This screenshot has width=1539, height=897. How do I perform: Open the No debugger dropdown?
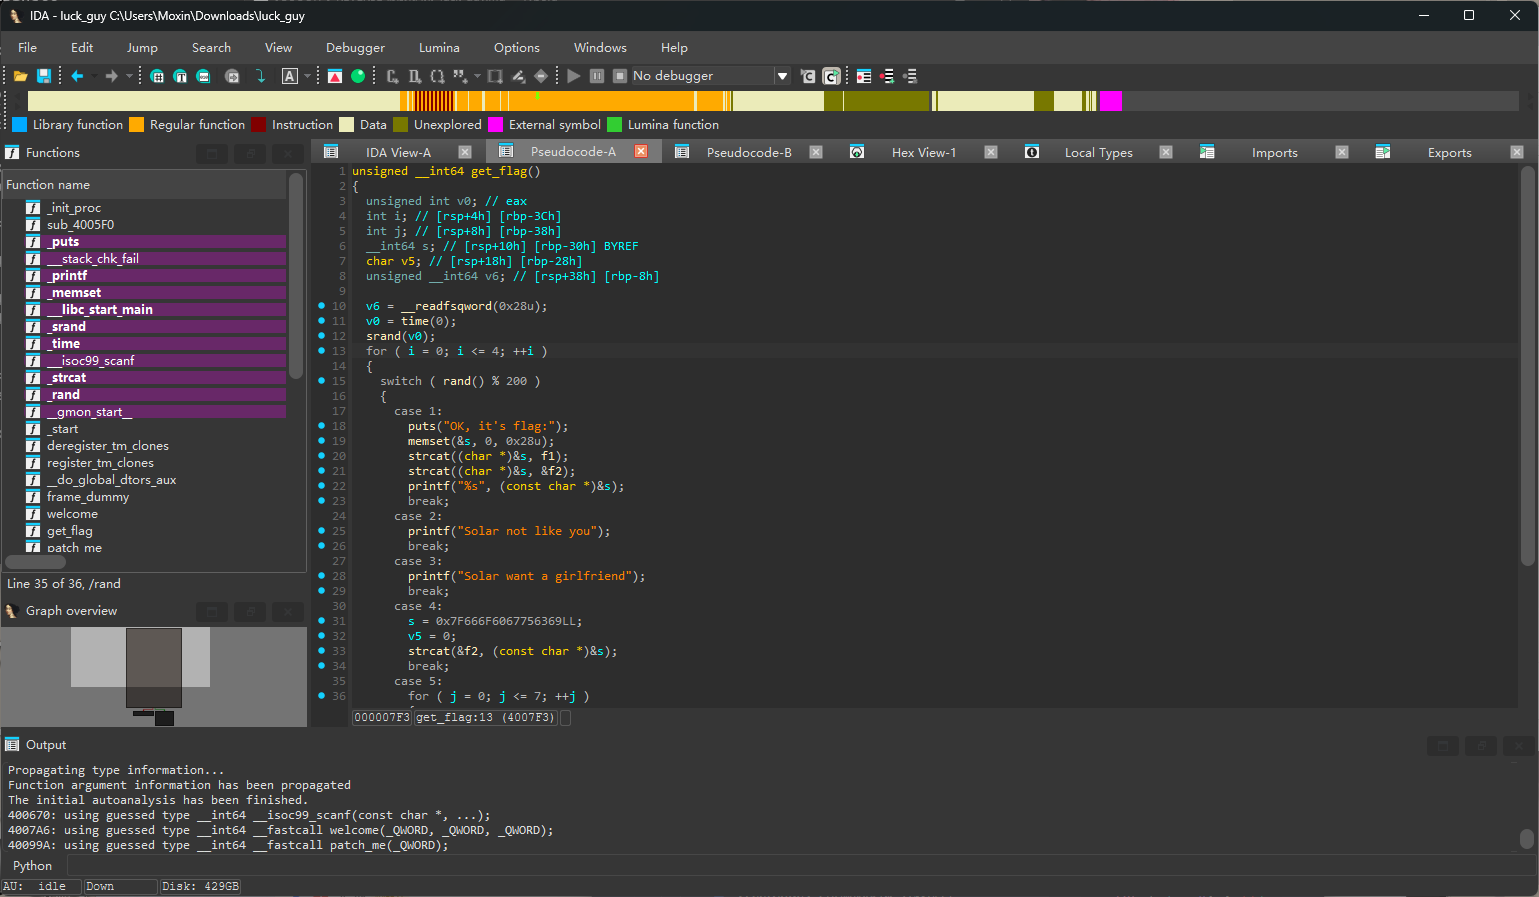(x=782, y=76)
